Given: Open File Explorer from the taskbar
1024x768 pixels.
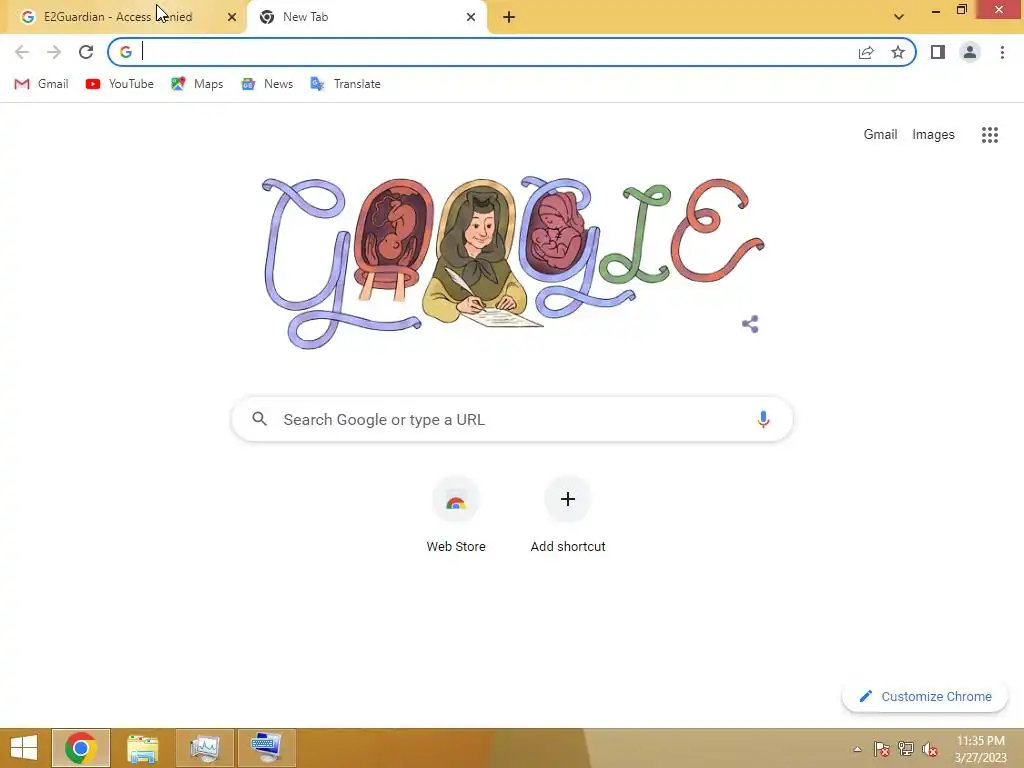Looking at the screenshot, I should [x=142, y=748].
